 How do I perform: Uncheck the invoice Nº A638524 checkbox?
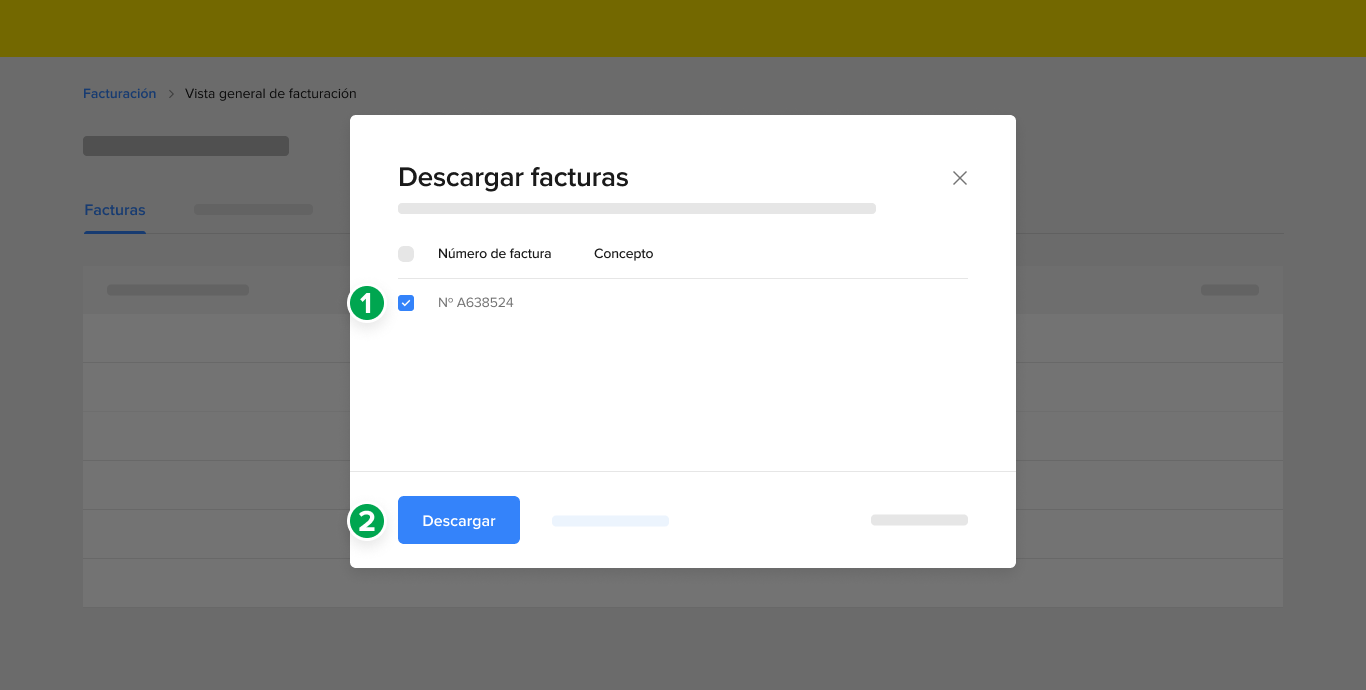[406, 303]
